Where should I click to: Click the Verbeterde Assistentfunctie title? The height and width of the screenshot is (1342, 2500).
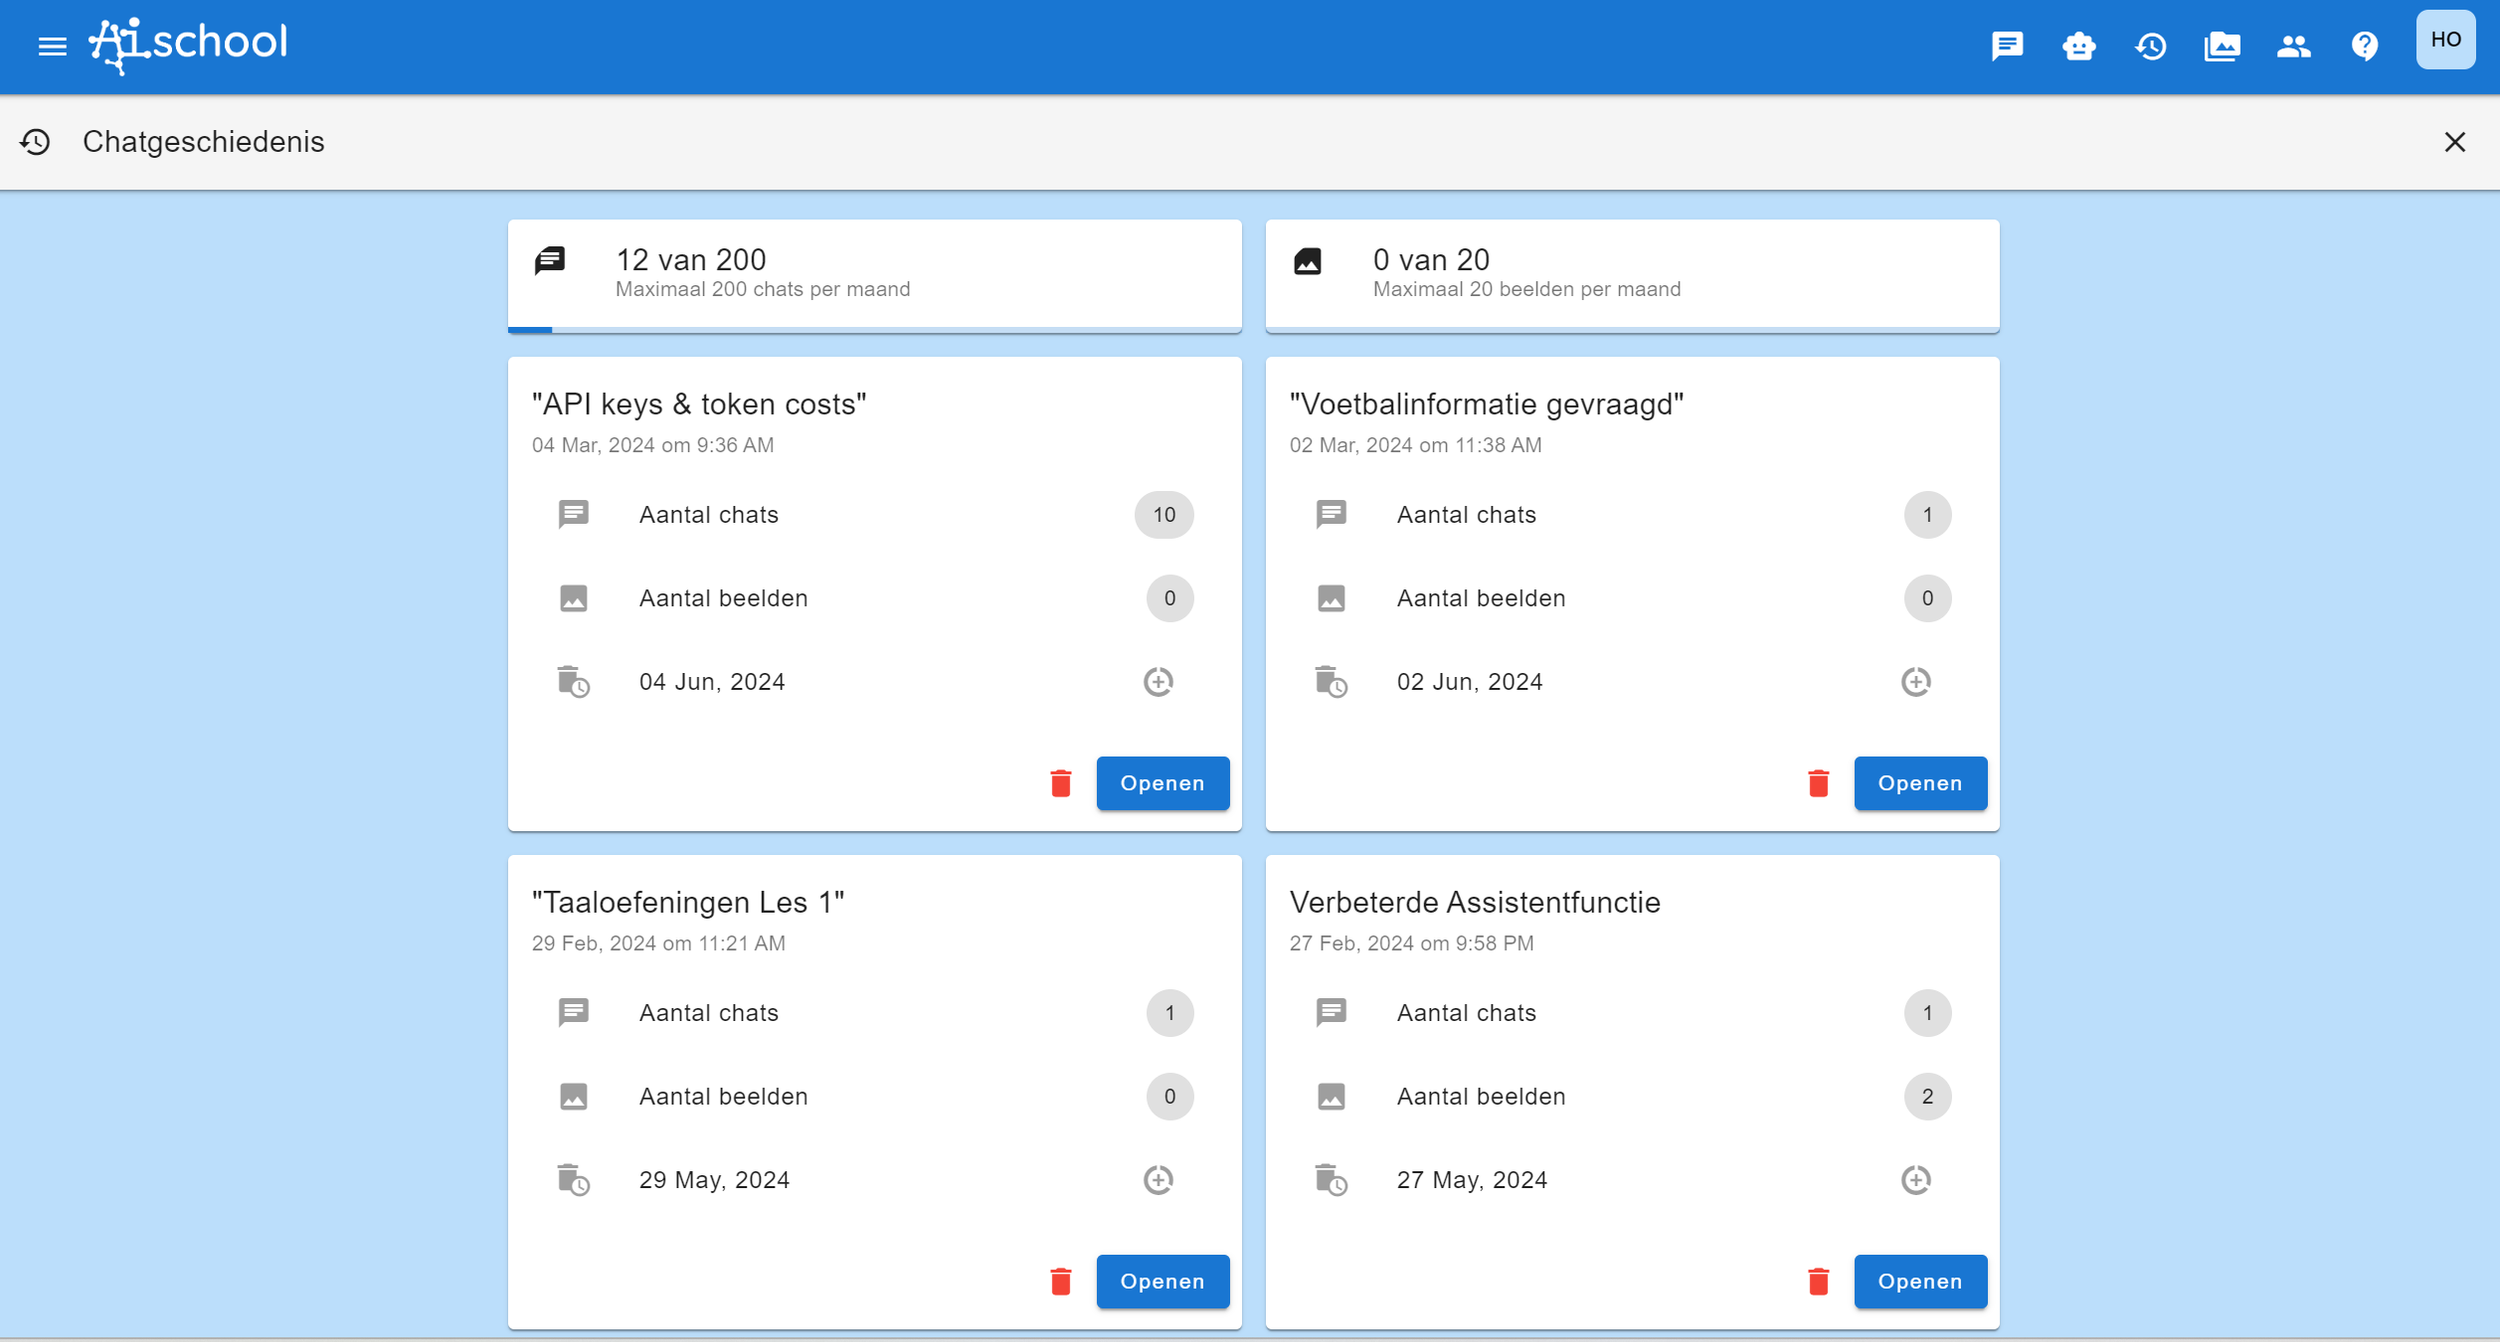point(1475,902)
